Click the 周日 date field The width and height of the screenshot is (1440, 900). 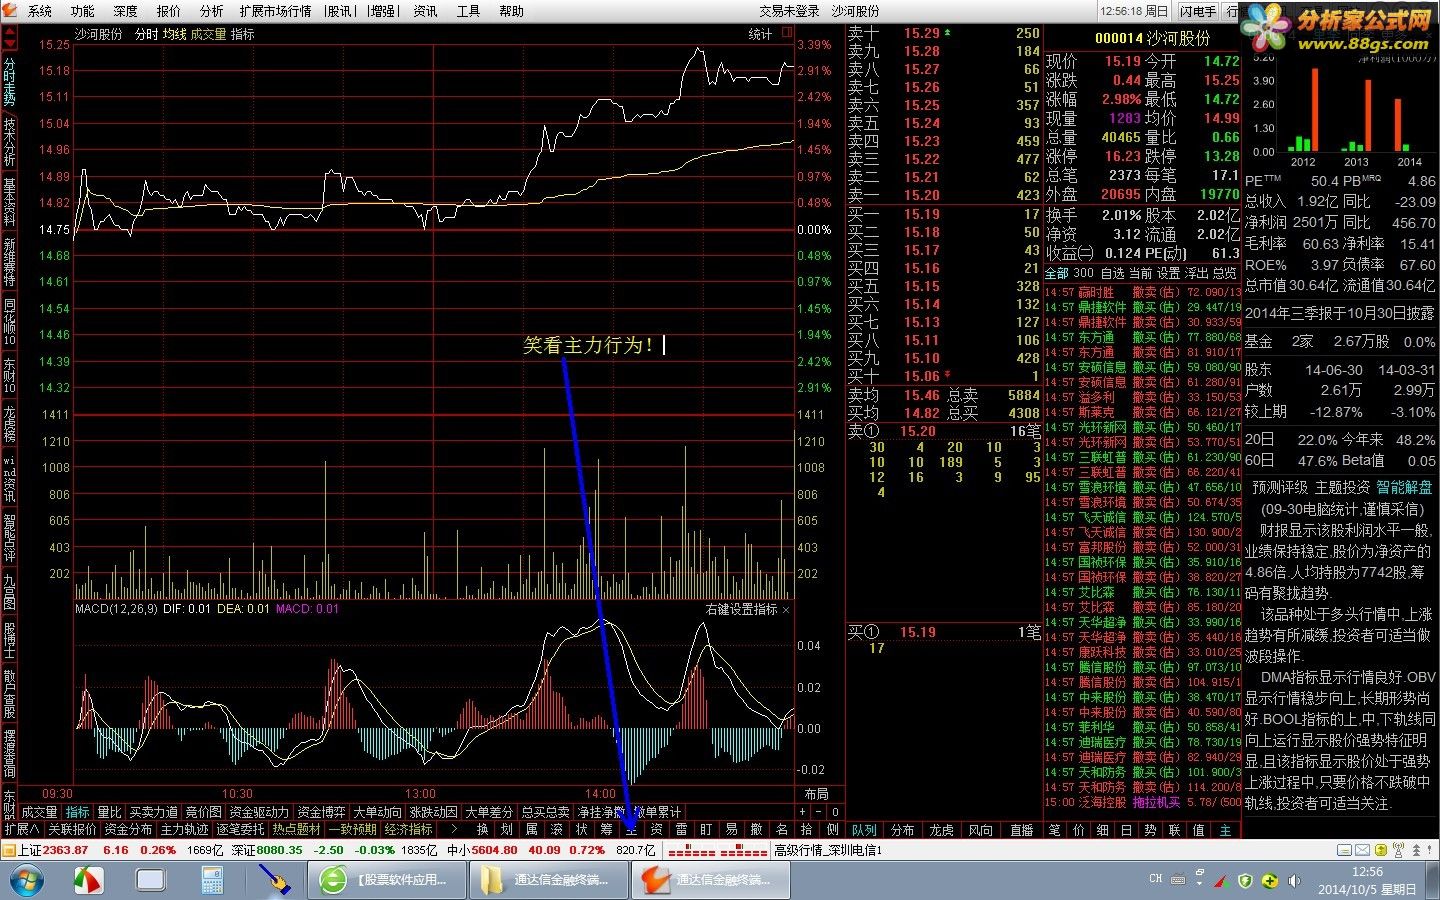(x=1157, y=11)
